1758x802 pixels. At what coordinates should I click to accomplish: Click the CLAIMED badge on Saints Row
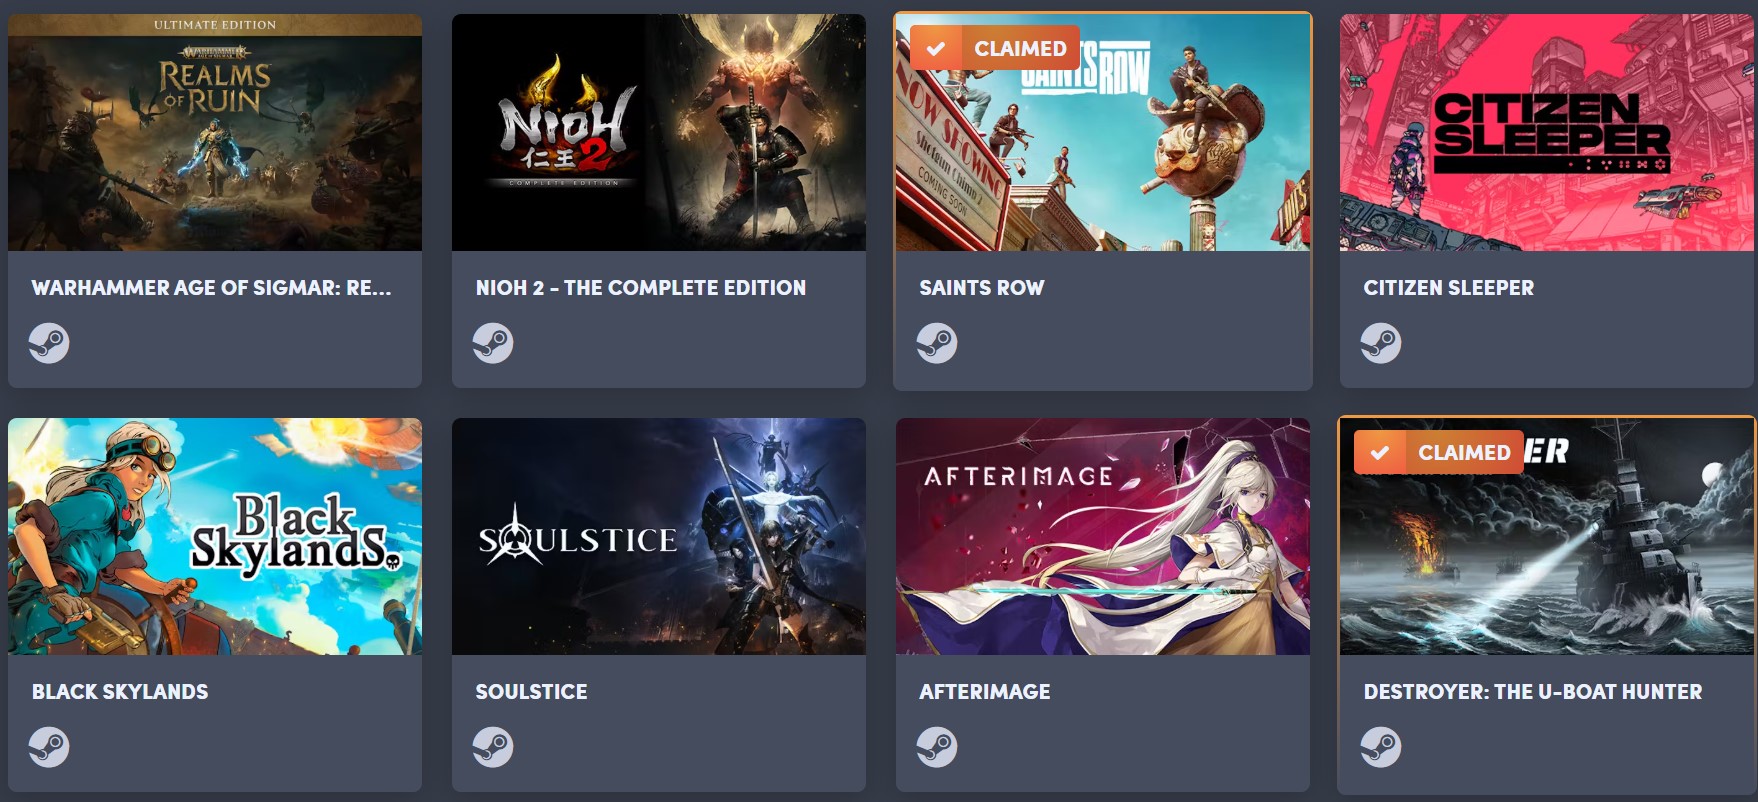pyautogui.click(x=995, y=48)
